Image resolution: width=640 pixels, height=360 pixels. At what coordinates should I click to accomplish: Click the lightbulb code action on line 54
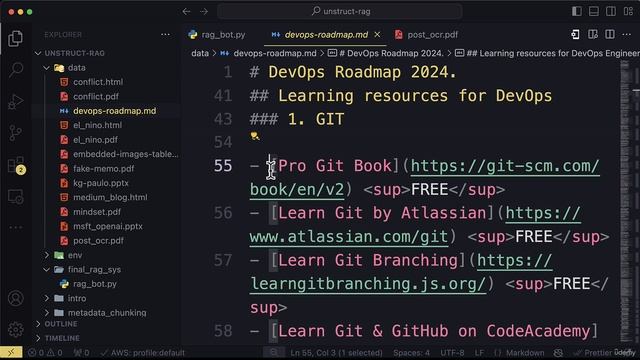[x=255, y=136]
